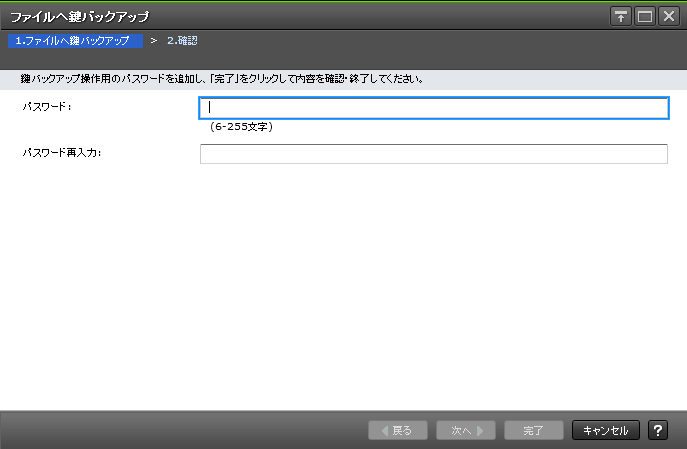The width and height of the screenshot is (687, 449).
Task: Click the (6-255文字) hint text
Action: (241, 127)
